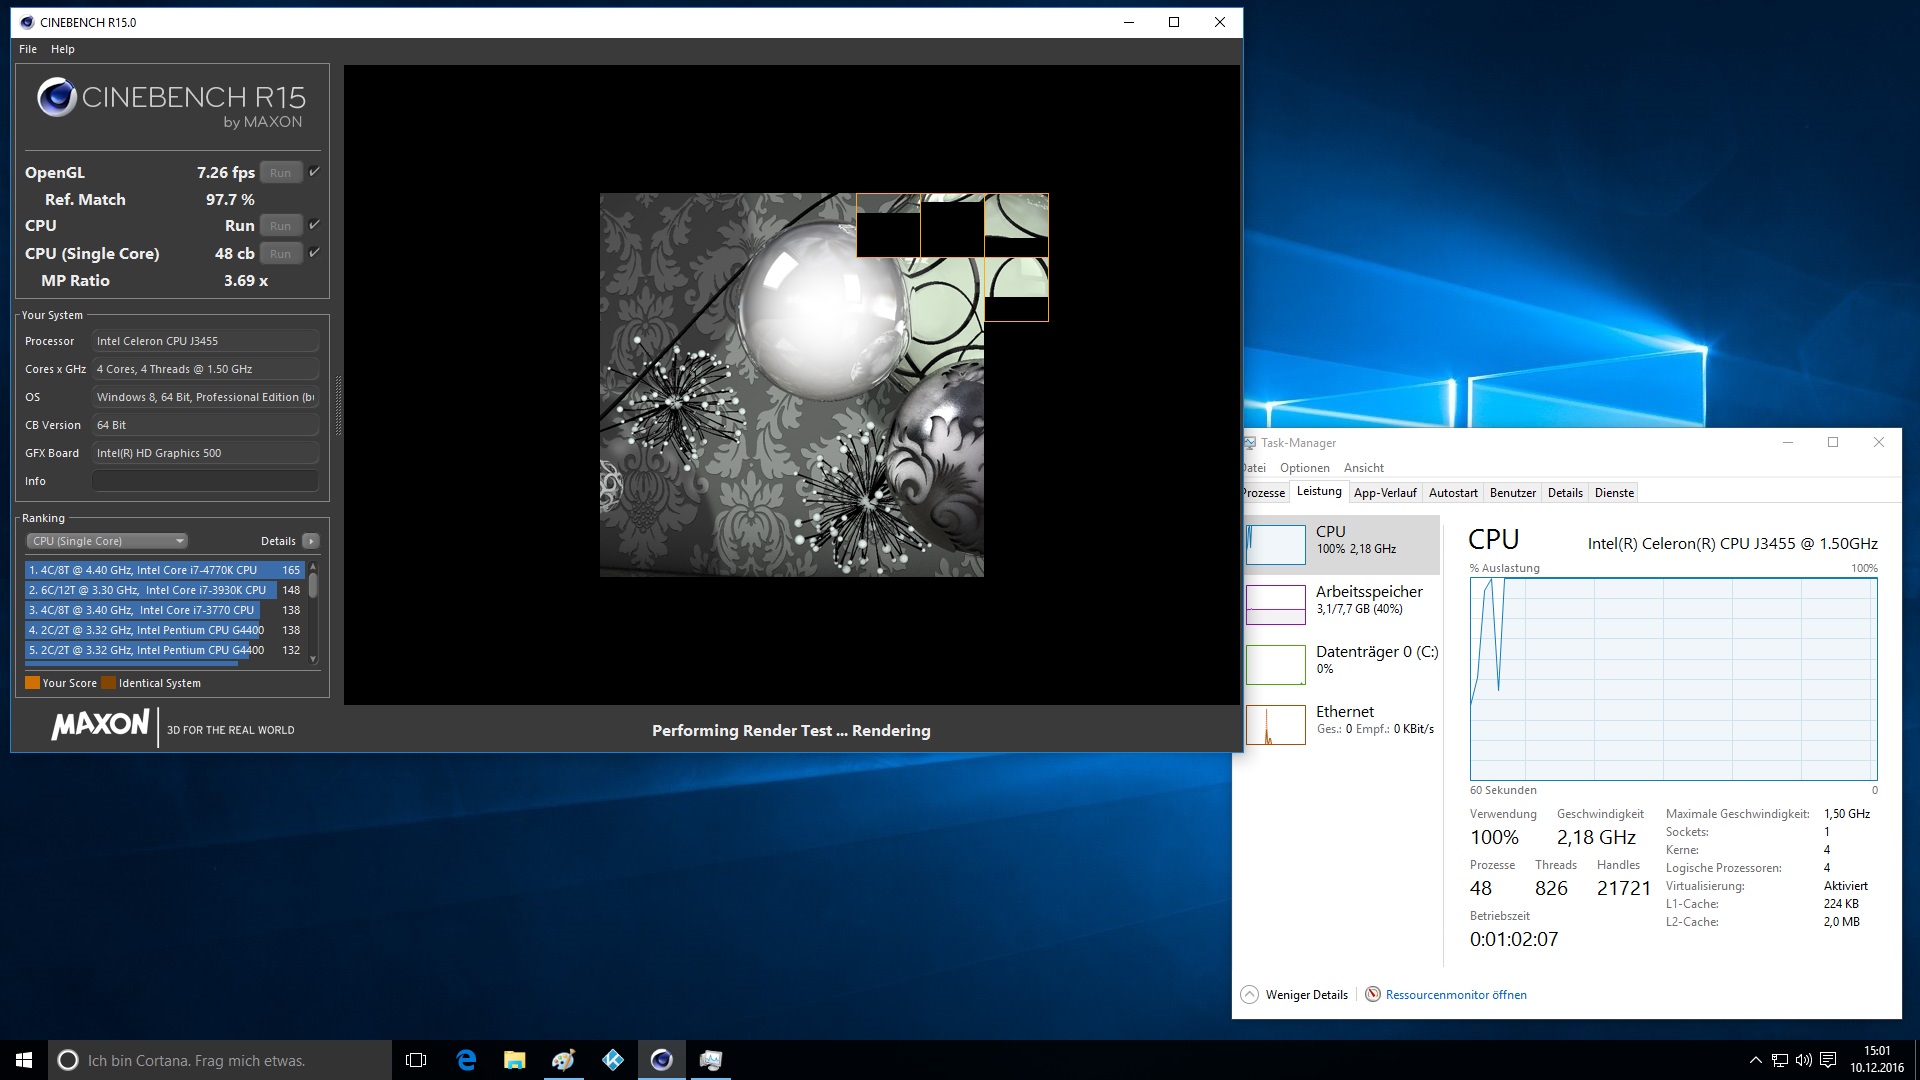Select ranking entry Intel Core i7-3930K CPU

(x=165, y=590)
